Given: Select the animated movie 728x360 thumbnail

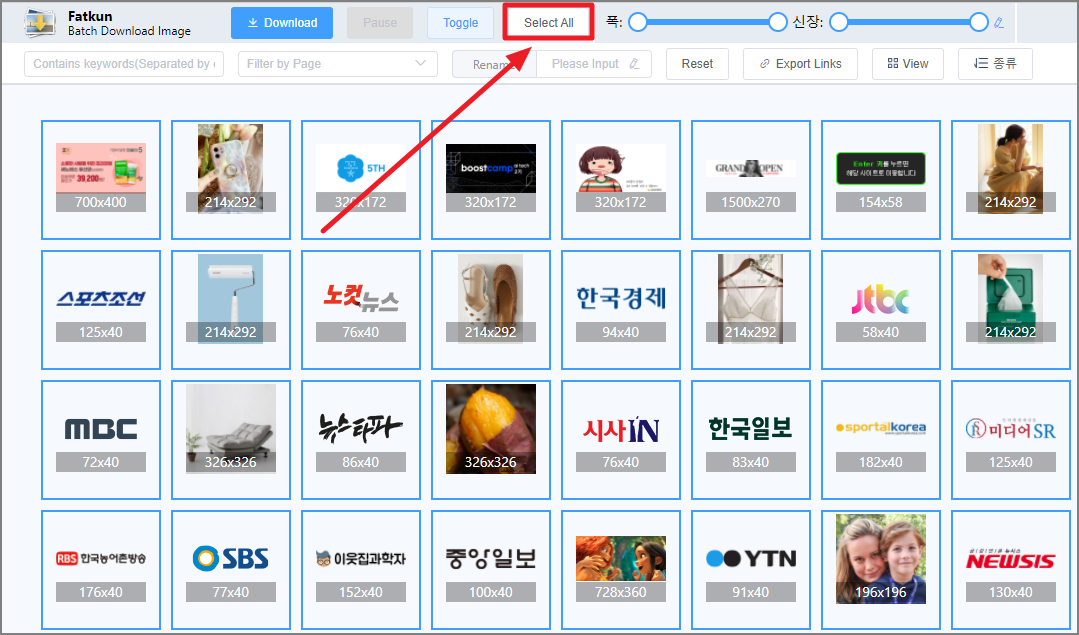Looking at the screenshot, I should coord(621,570).
